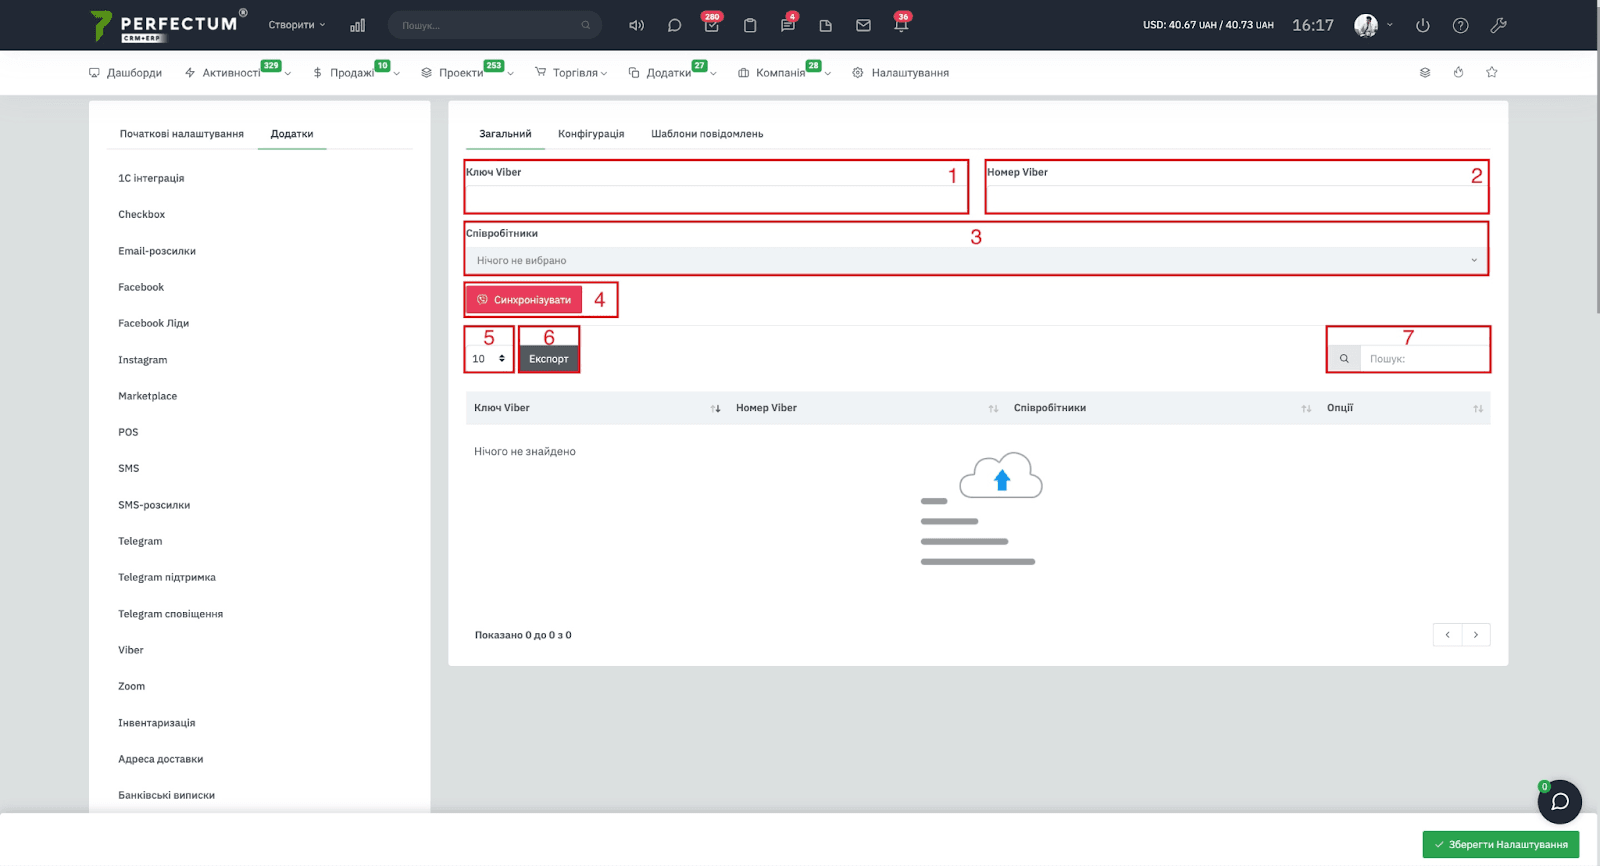Open the rows-per-page selector showing 10

pyautogui.click(x=489, y=359)
